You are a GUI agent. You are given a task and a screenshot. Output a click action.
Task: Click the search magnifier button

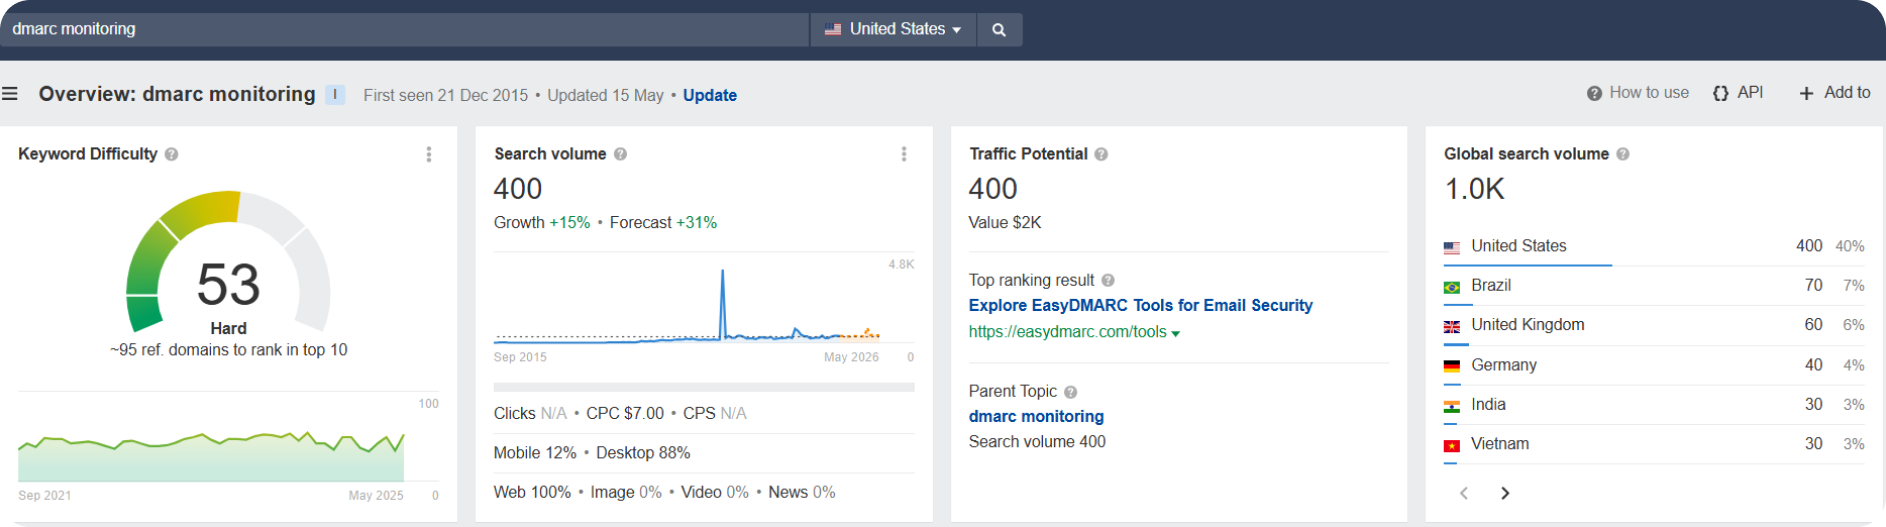[999, 30]
